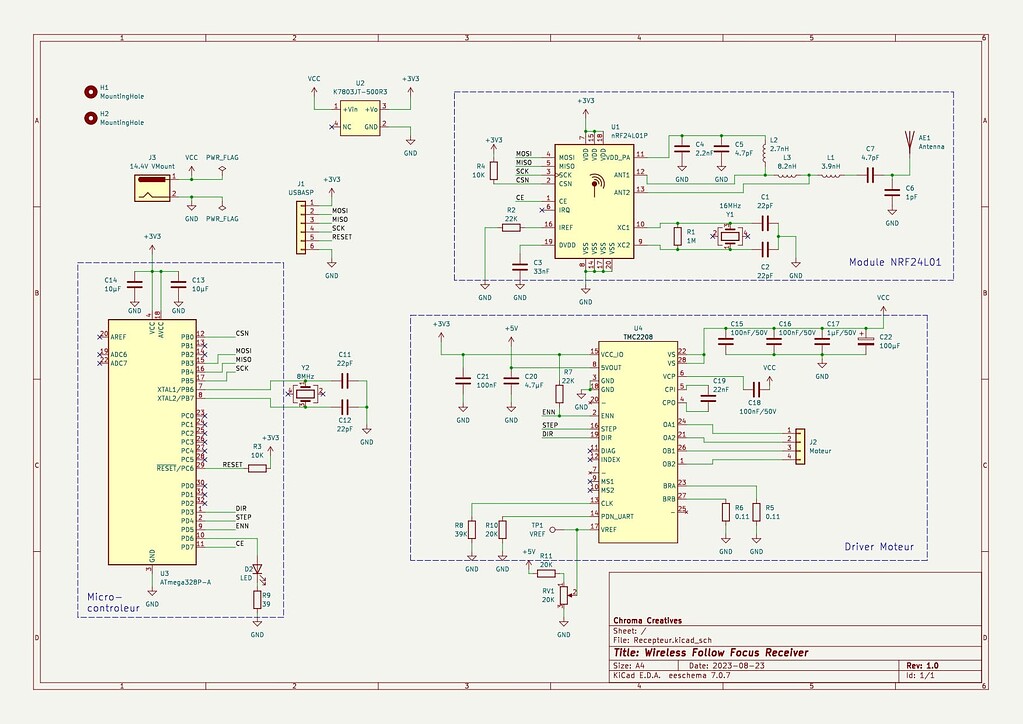Select the LED symbol D2
Image resolution: width=1023 pixels, height=724 pixels.
click(x=258, y=567)
